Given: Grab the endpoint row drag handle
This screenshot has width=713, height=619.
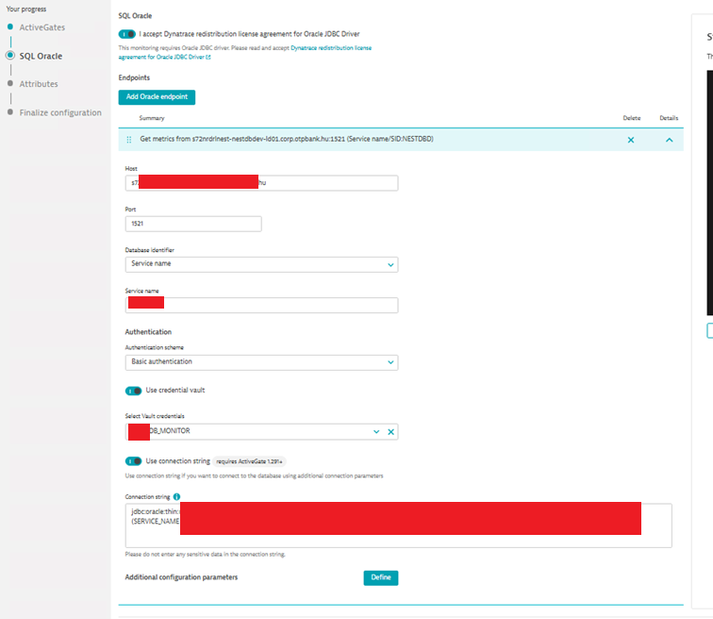Looking at the screenshot, I should coord(129,140).
